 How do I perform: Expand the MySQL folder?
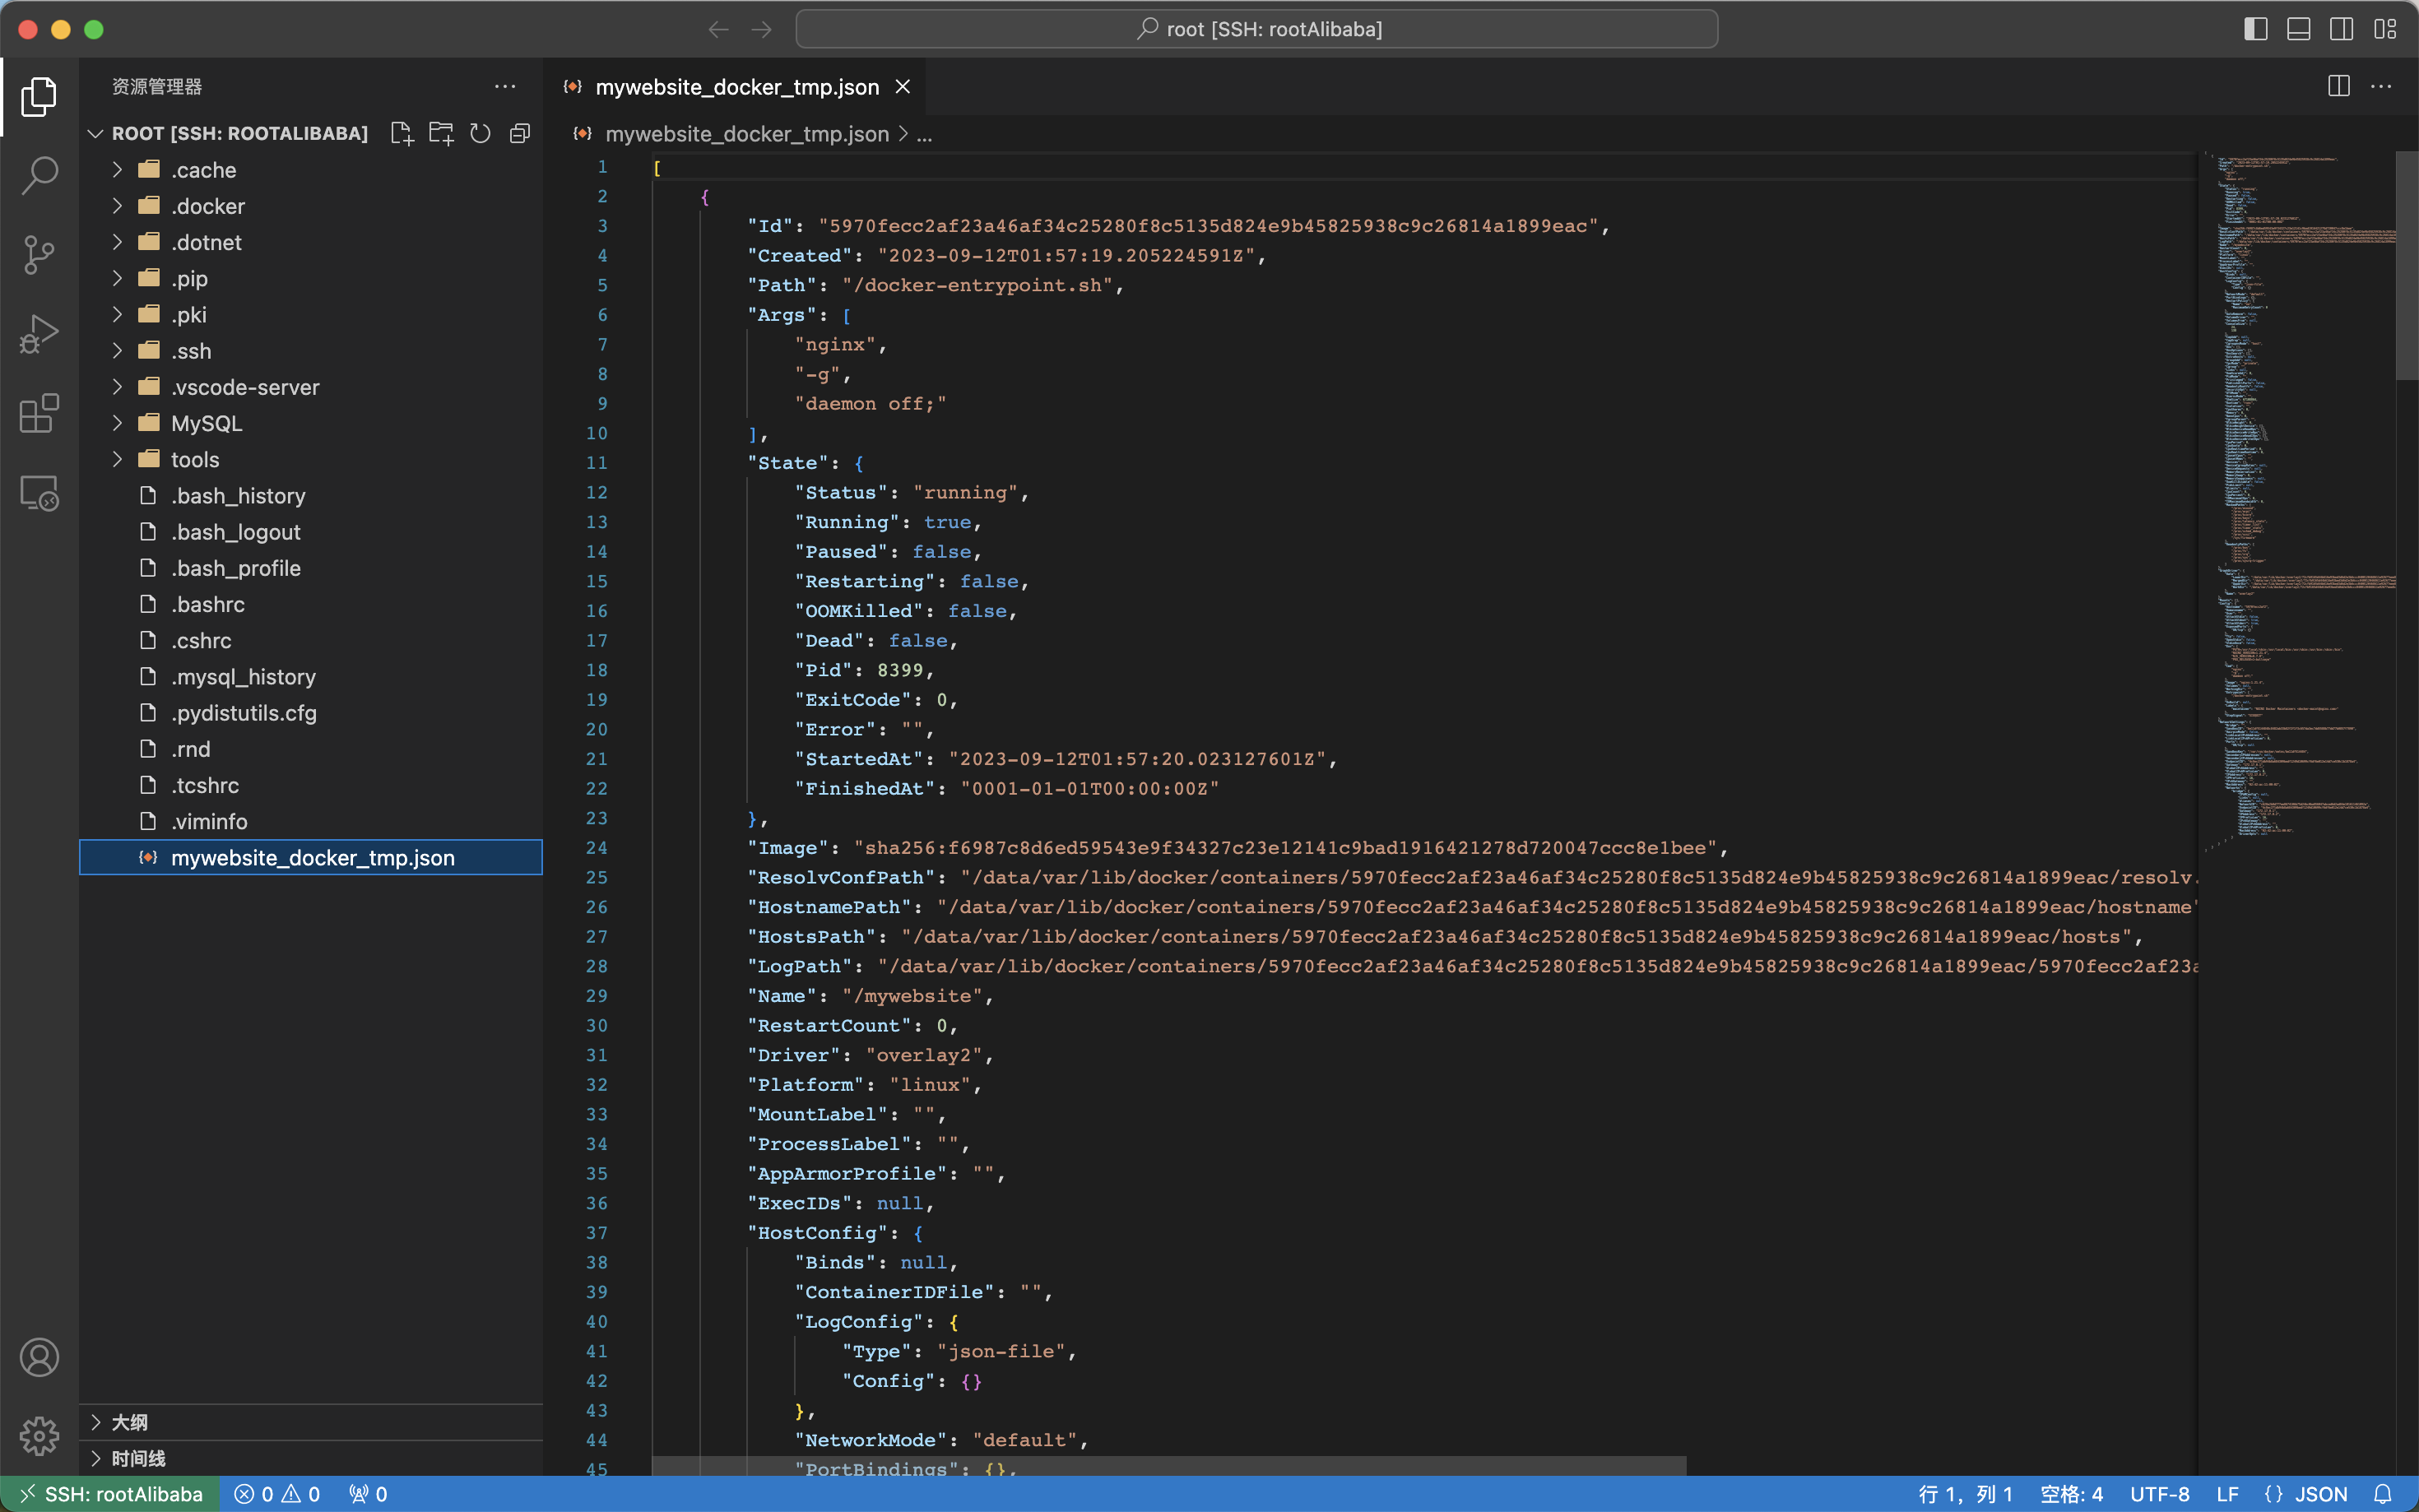pos(206,423)
